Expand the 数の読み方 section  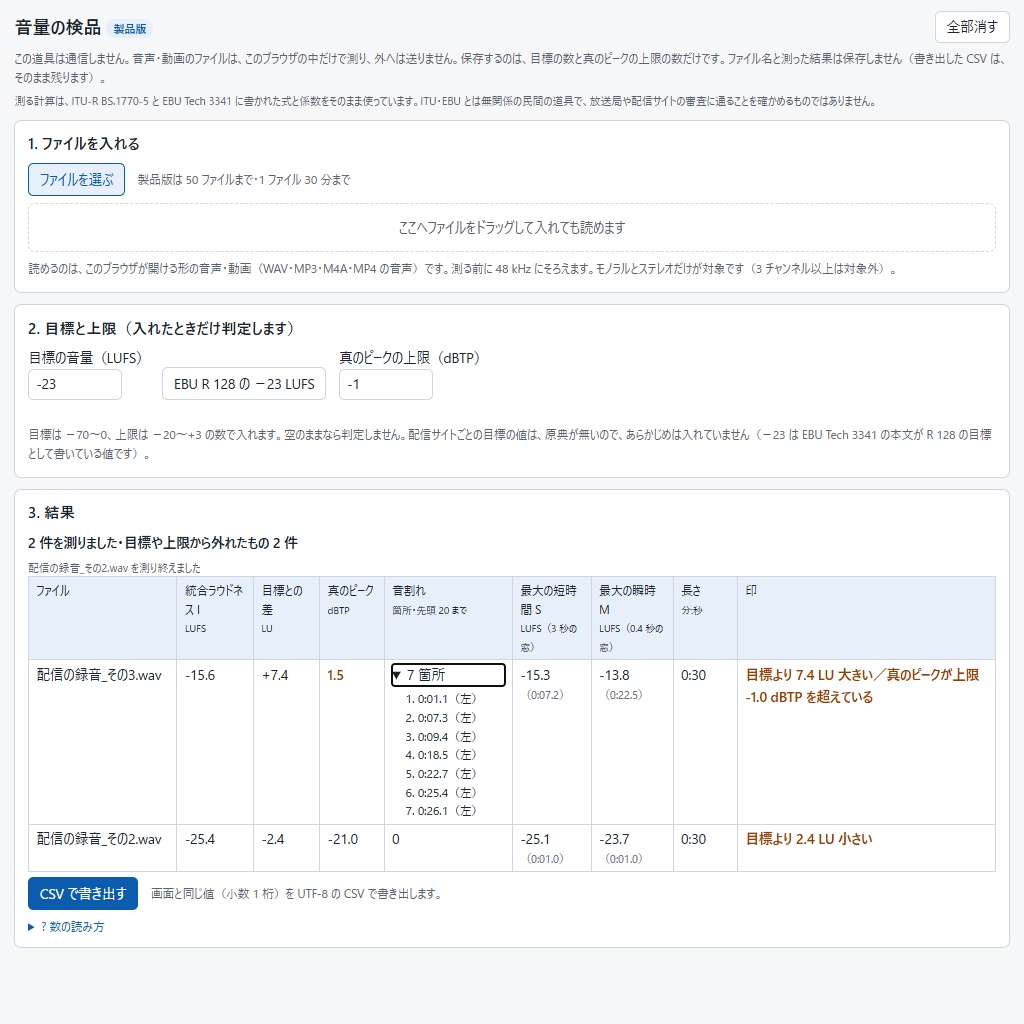(x=66, y=927)
